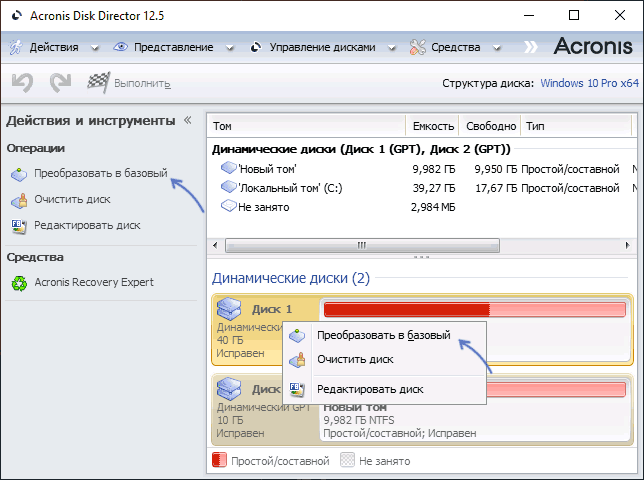
Task: Launch Acronis Recovery Expert from sidebar
Action: [94, 282]
